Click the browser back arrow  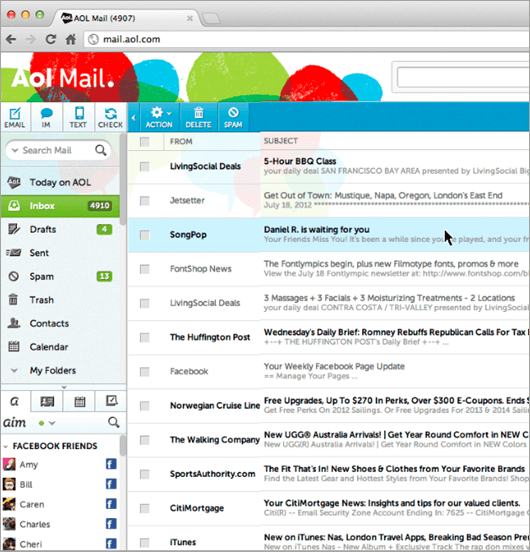pyautogui.click(x=11, y=39)
